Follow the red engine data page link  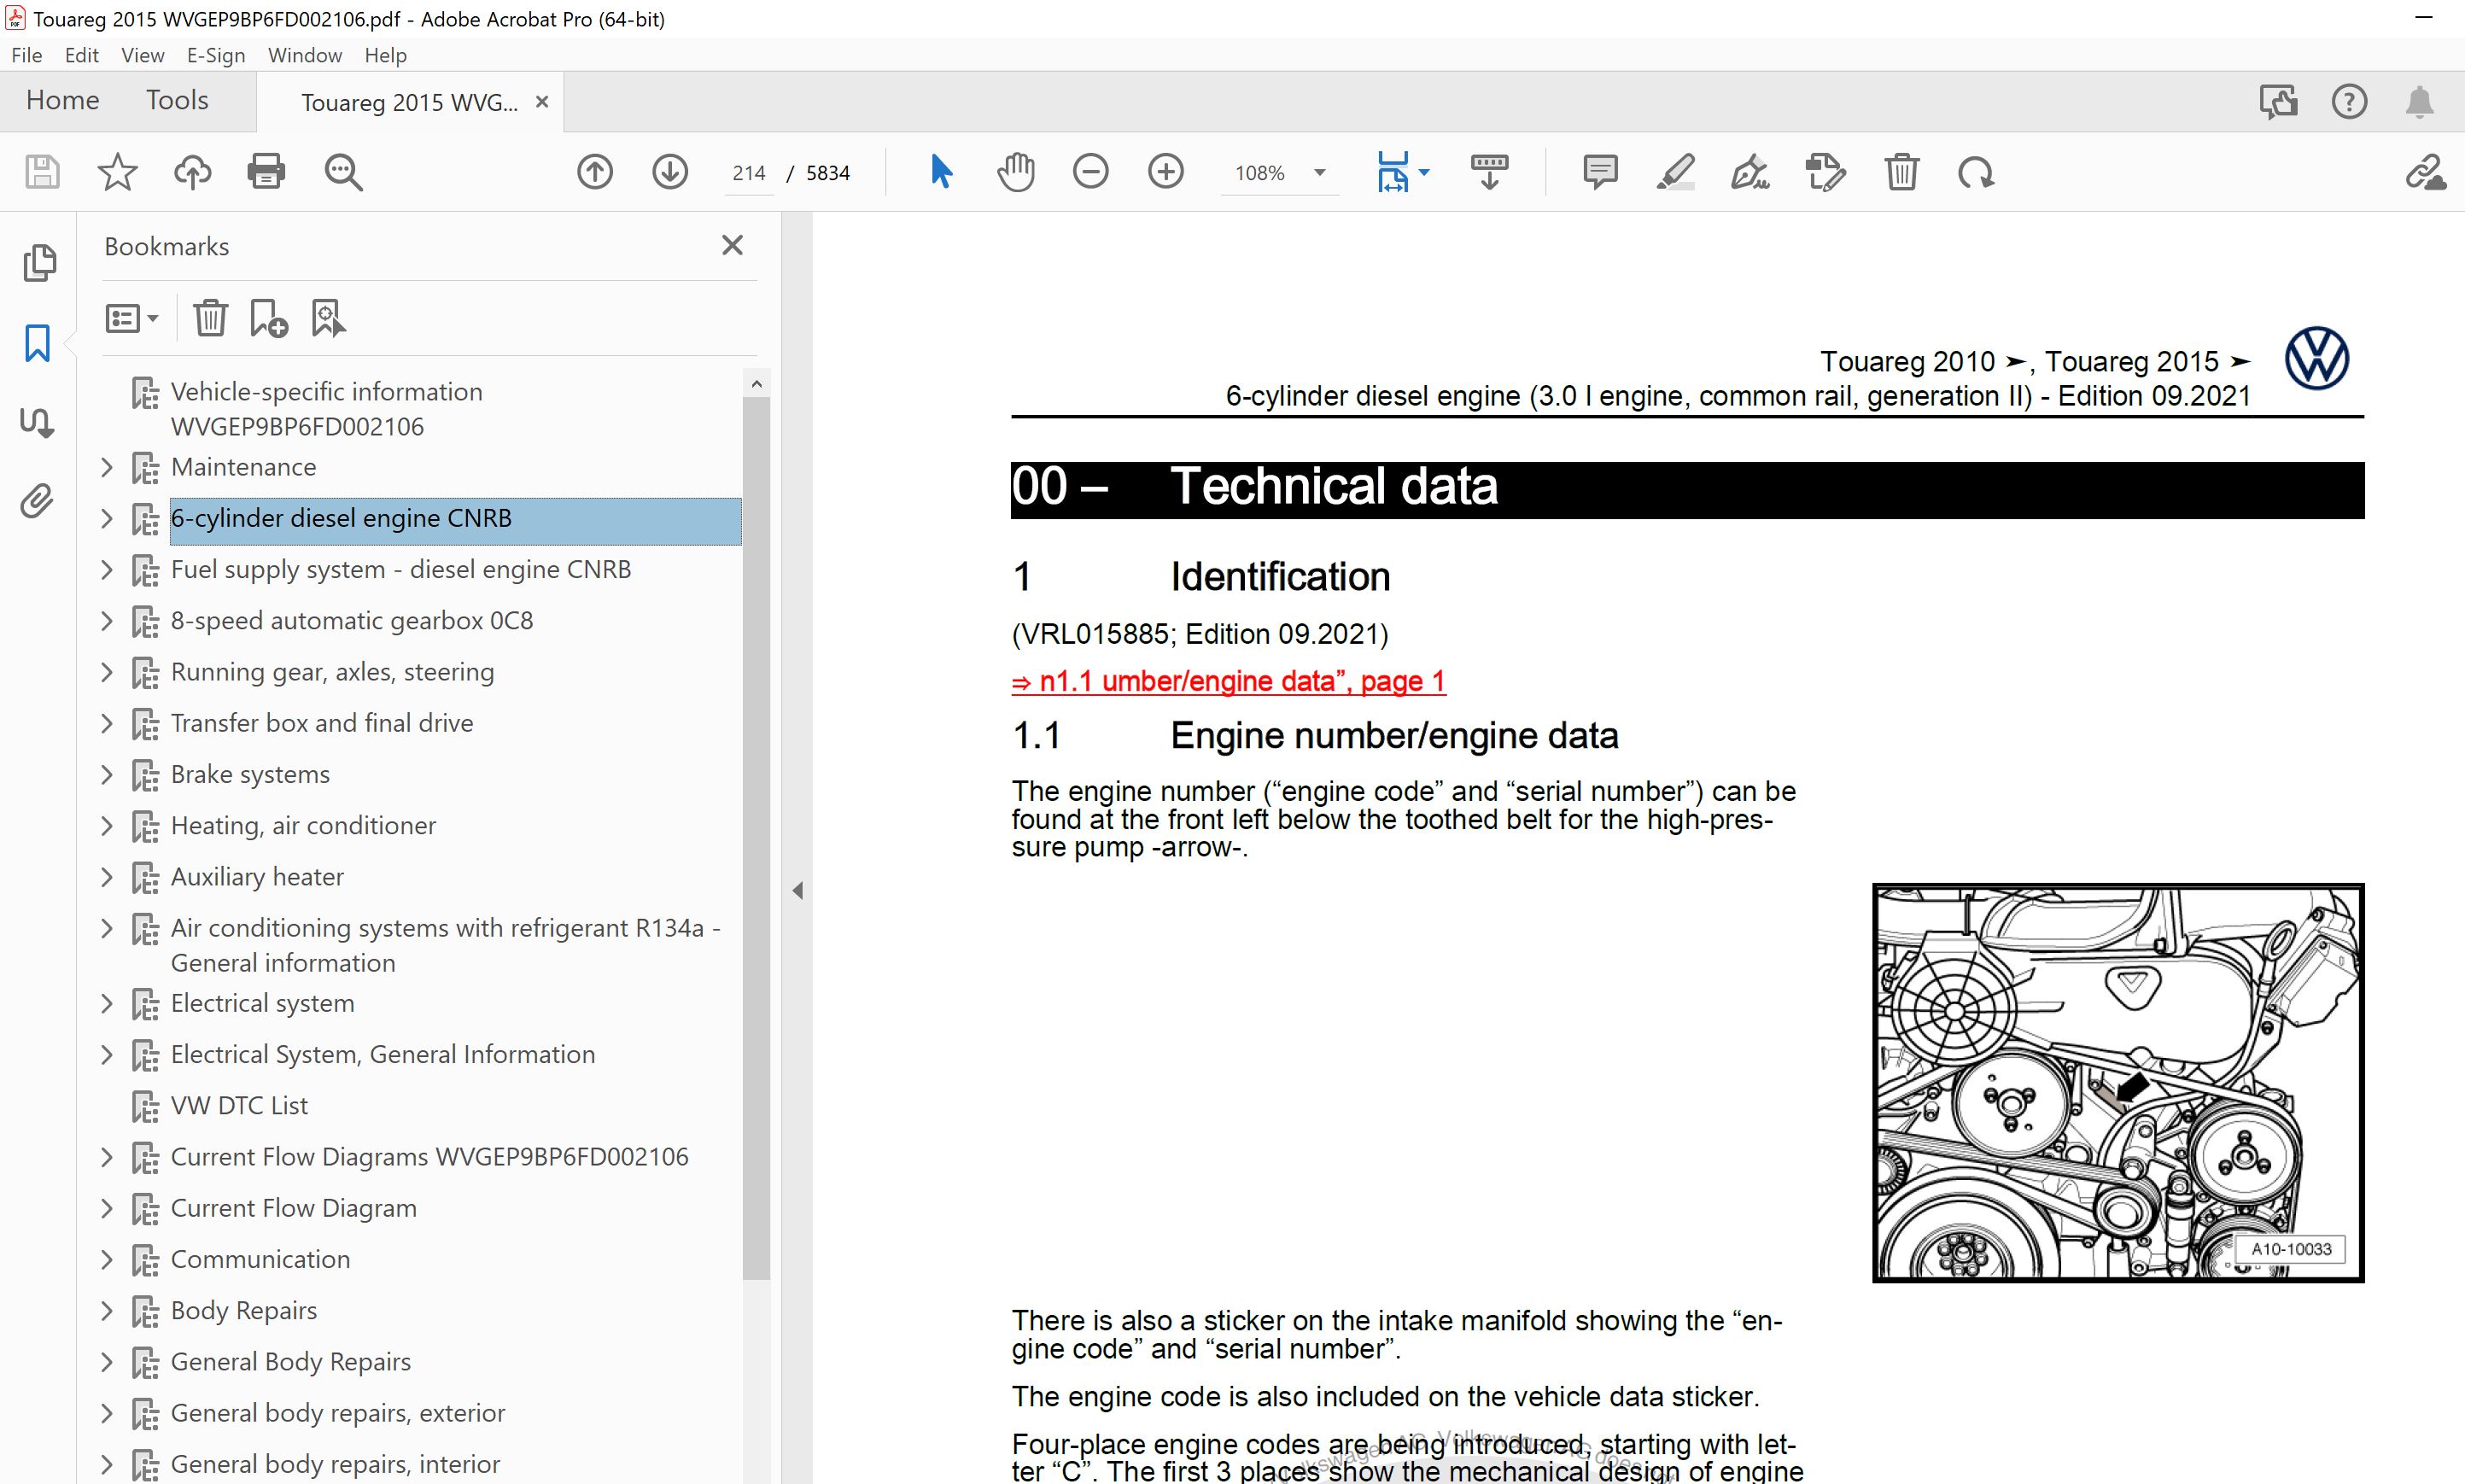coord(1228,681)
